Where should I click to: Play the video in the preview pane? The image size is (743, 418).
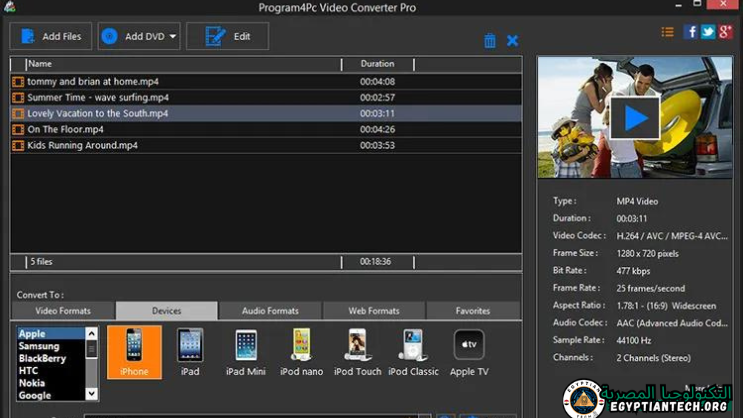pyautogui.click(x=635, y=117)
